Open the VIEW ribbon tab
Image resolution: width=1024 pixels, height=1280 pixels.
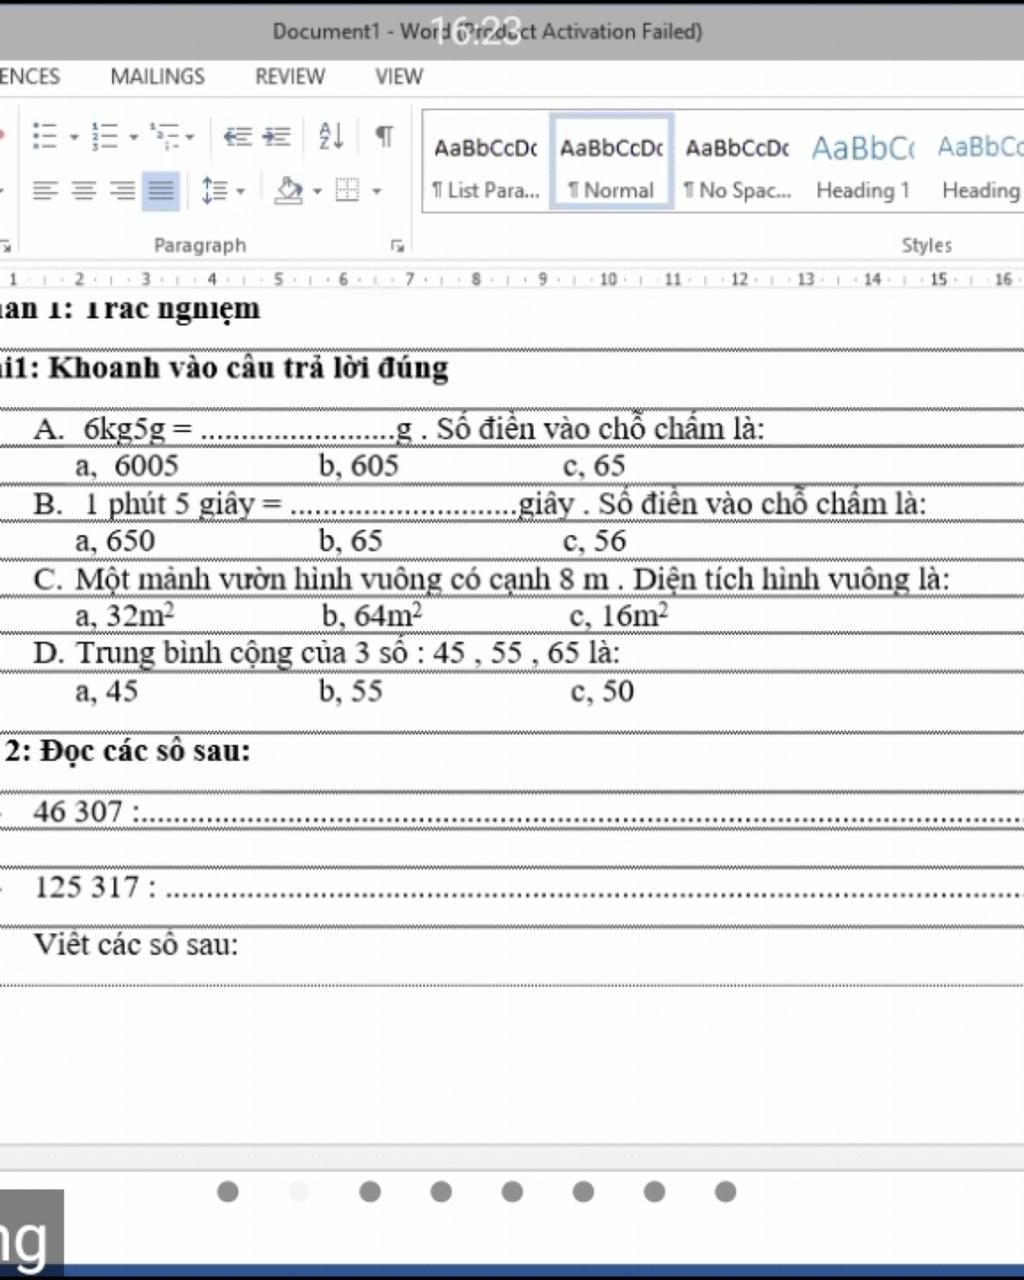click(399, 77)
